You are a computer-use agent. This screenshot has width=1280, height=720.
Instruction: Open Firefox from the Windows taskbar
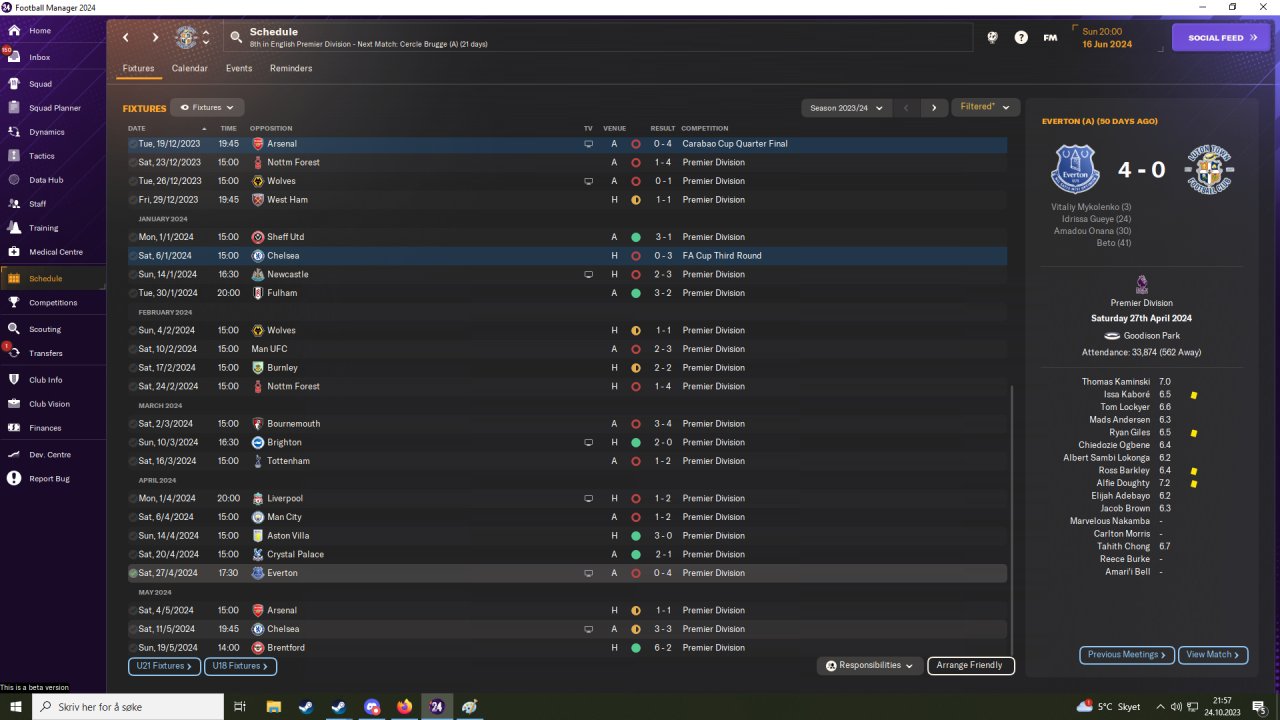(404, 707)
